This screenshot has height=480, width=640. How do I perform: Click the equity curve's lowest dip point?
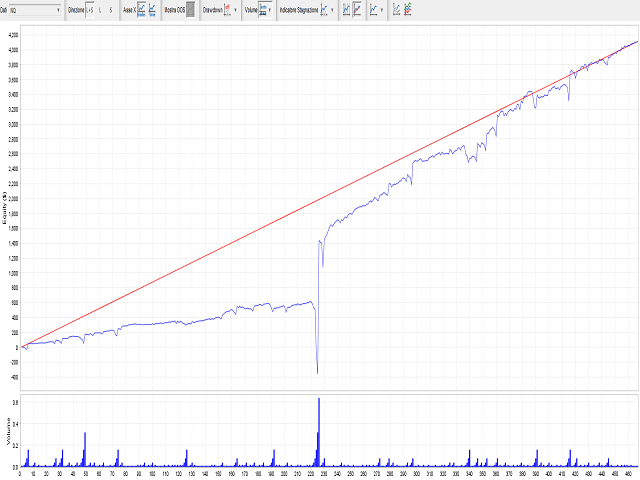click(x=317, y=373)
